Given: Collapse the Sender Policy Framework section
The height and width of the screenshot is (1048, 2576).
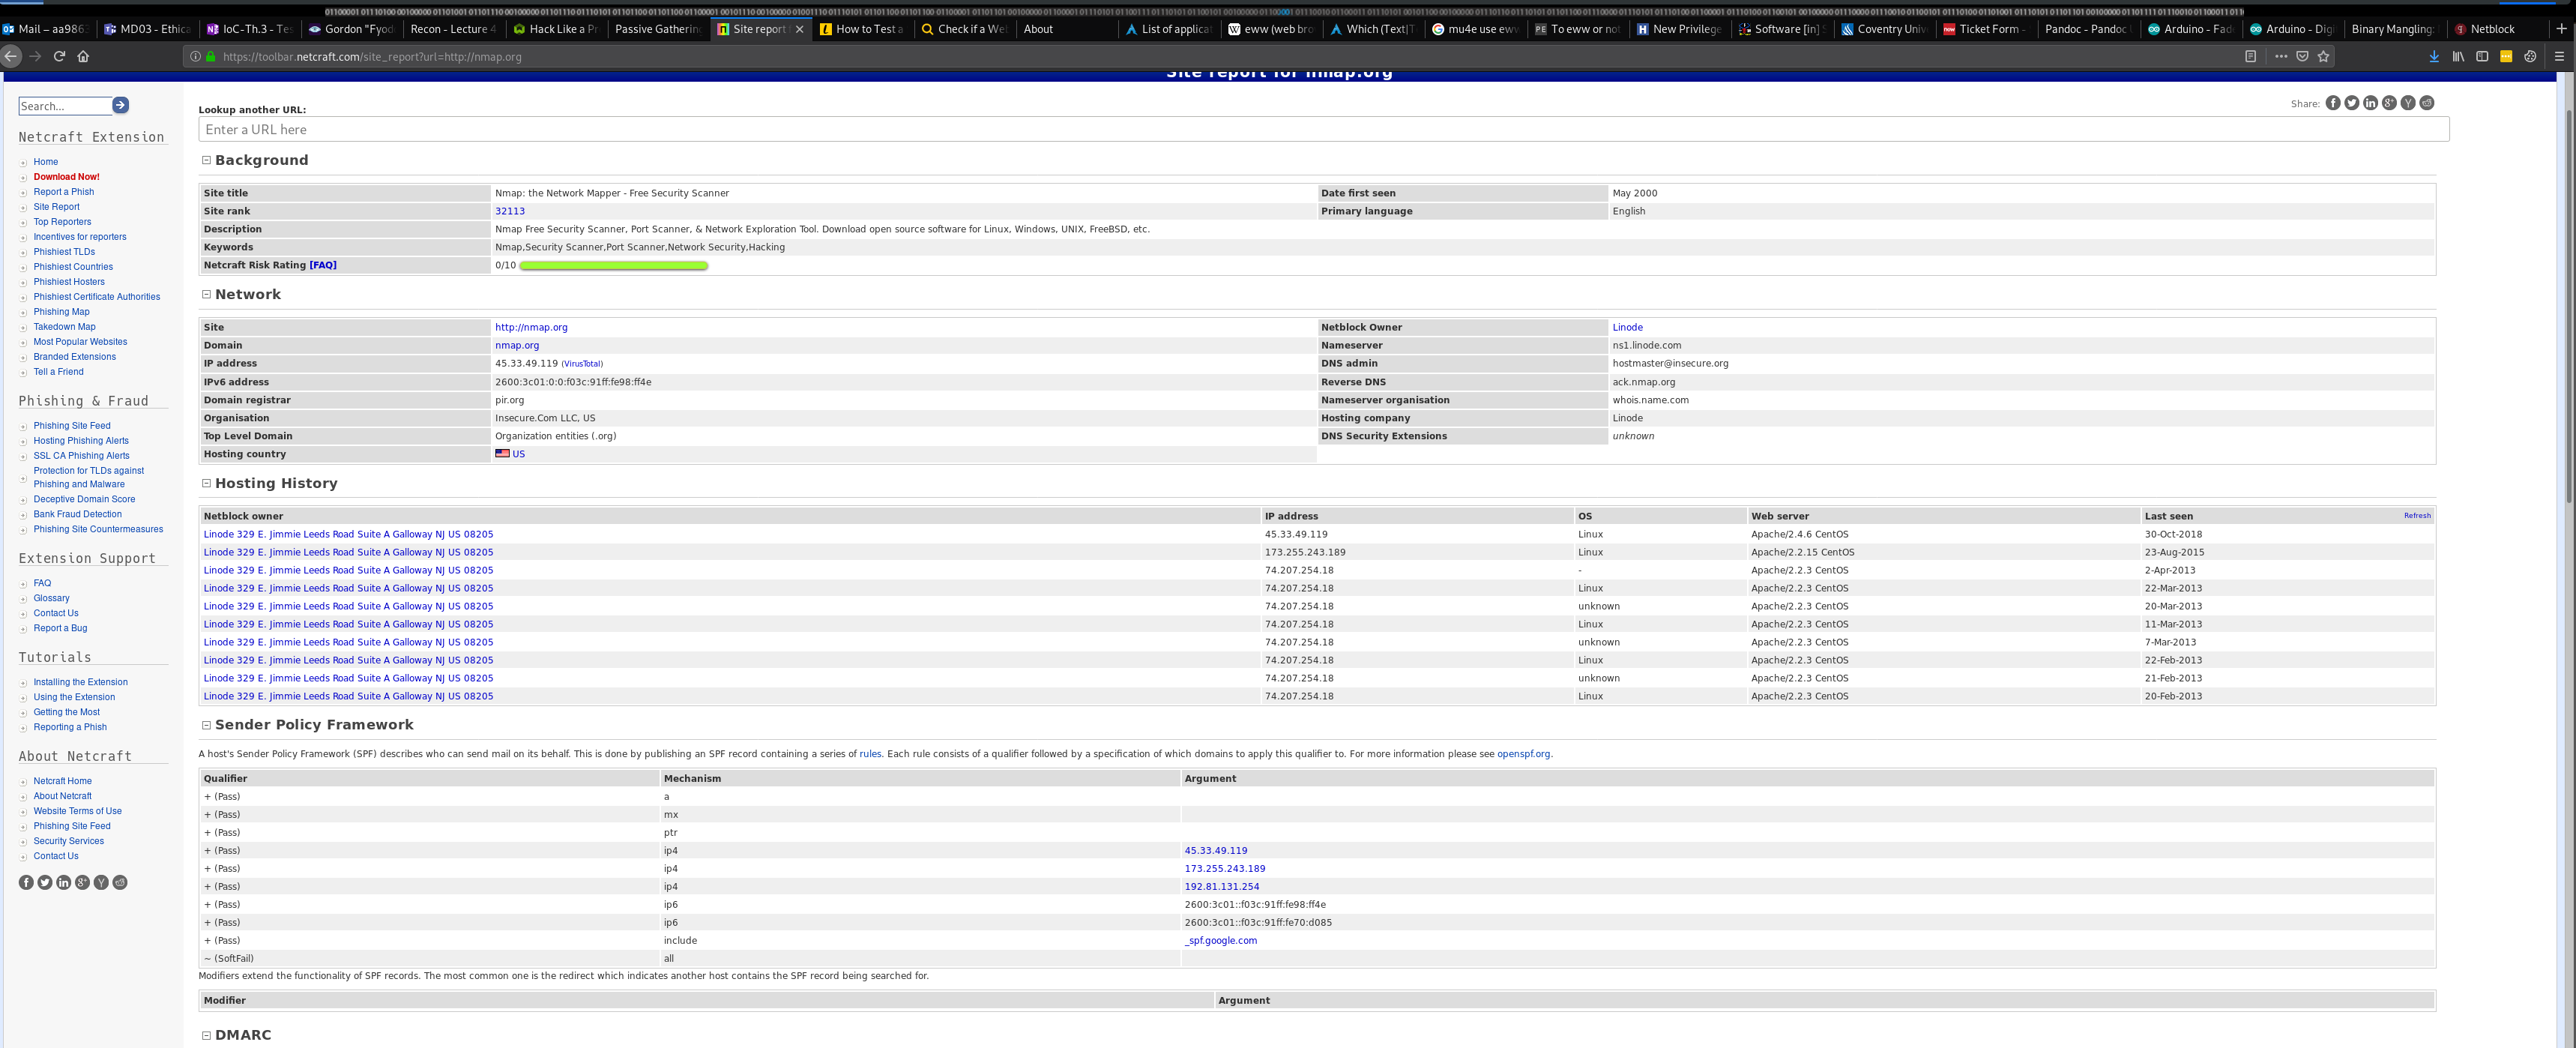Looking at the screenshot, I should [207, 725].
